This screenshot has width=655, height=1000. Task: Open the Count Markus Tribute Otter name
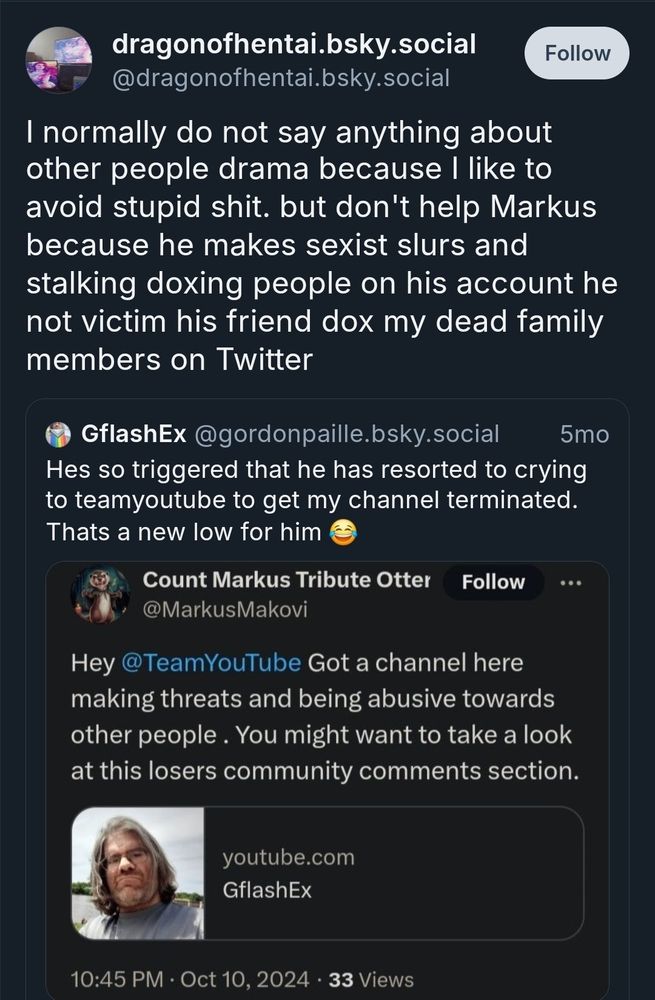(286, 580)
